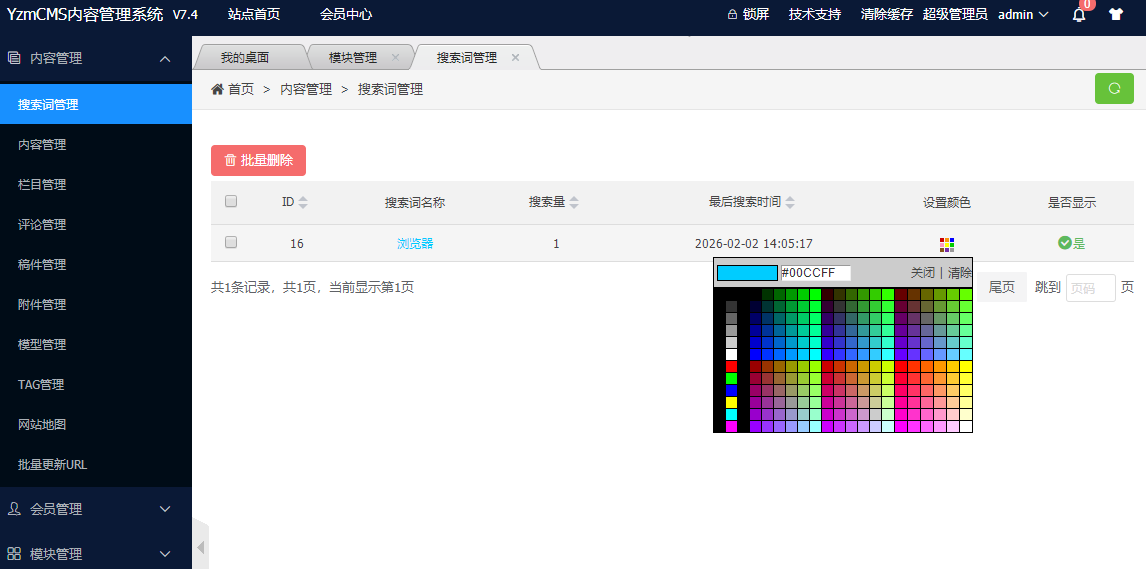1146x569 pixels.
Task: Tick the checkbox for row ID 16
Action: coord(231,243)
